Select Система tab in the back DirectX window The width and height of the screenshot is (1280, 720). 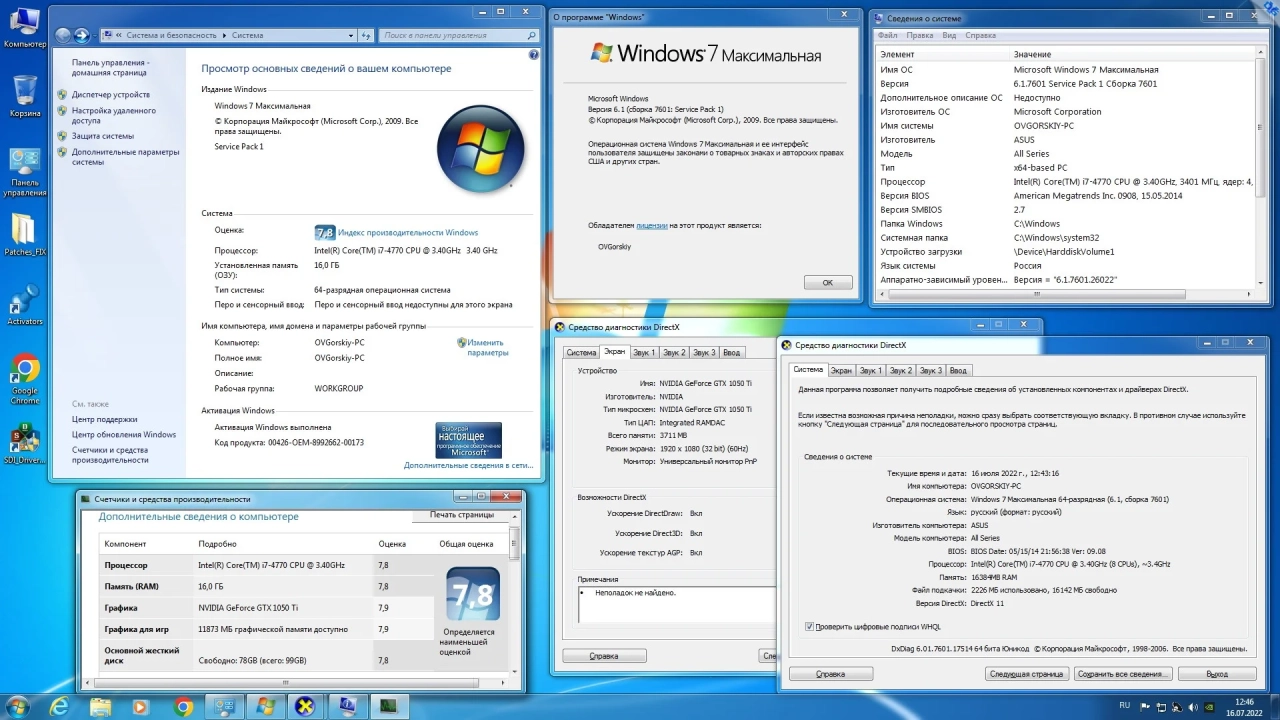581,352
